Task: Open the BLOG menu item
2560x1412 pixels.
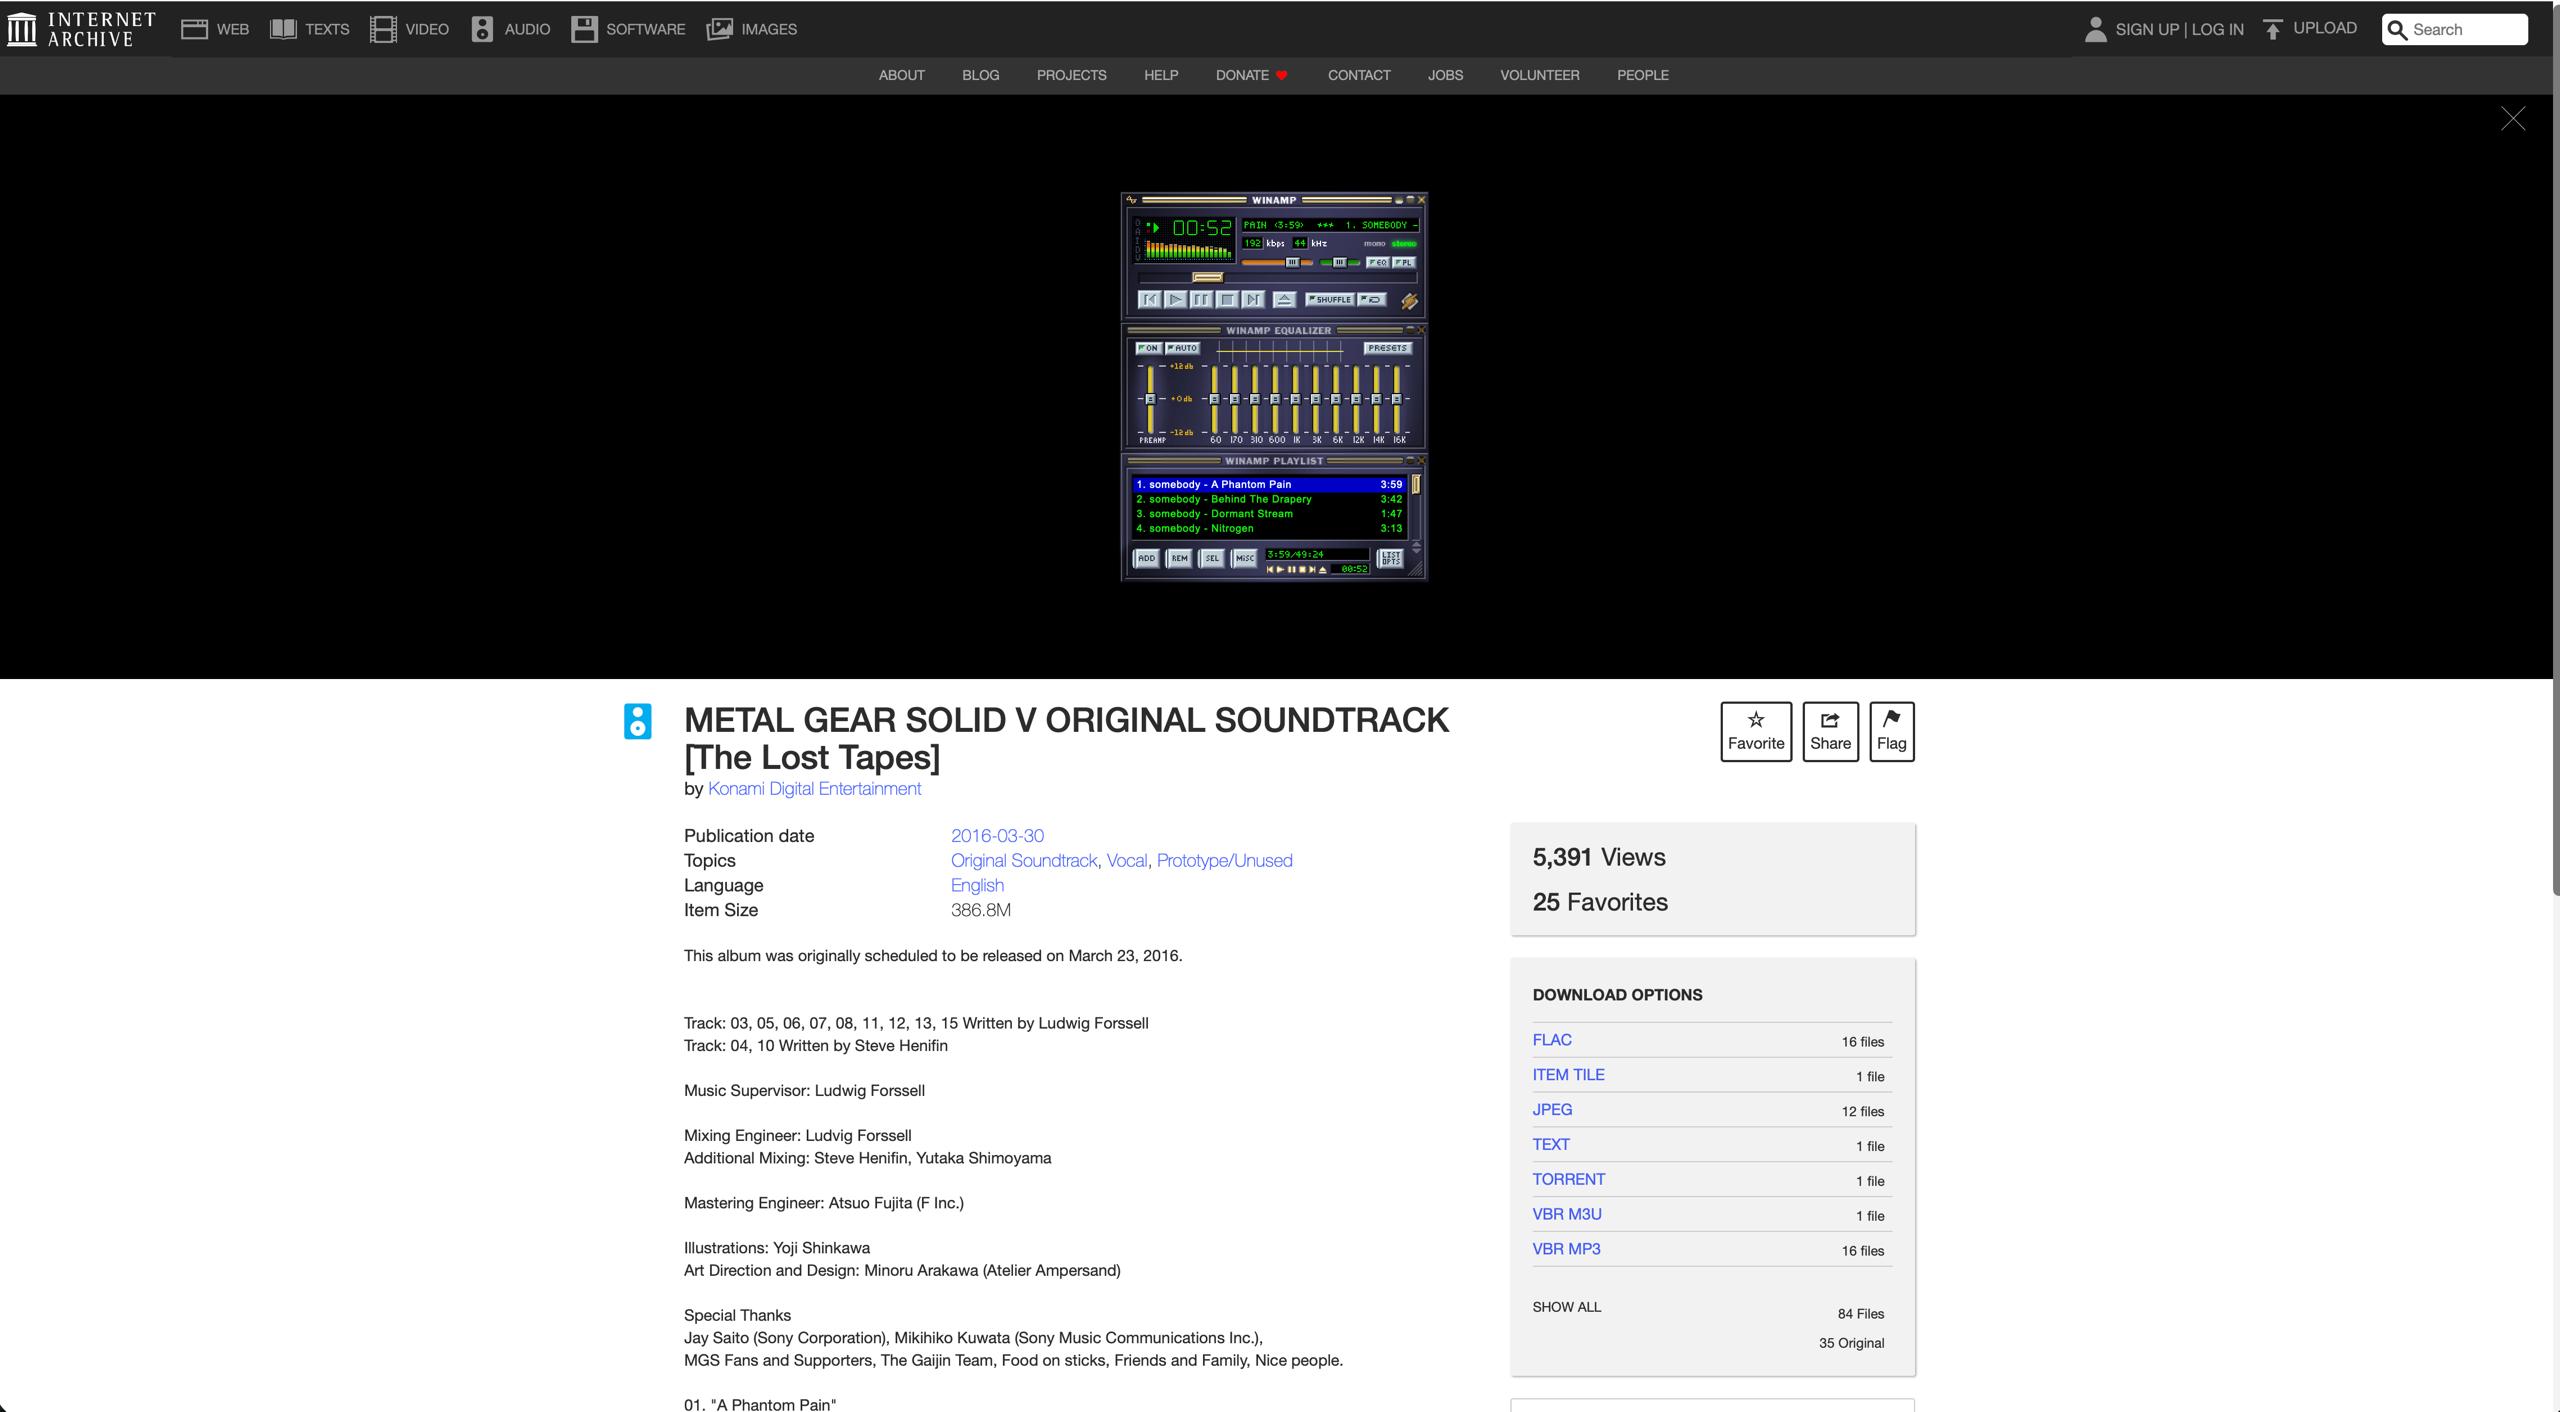Action: (980, 75)
